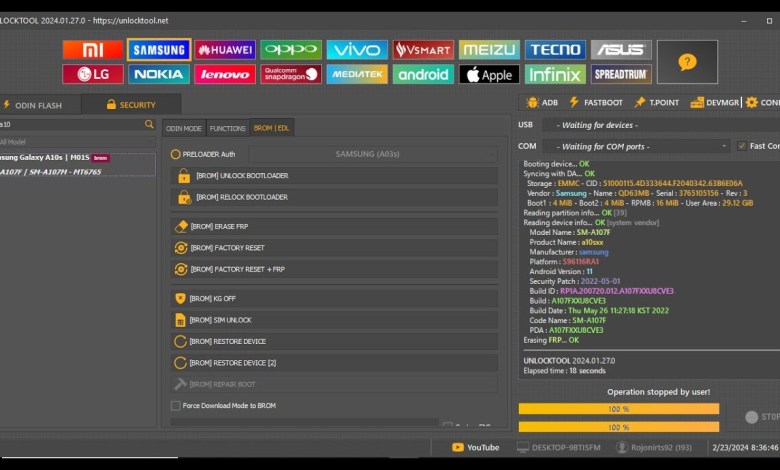Select the Android logo
Image resolution: width=780 pixels, height=470 pixels.
[423, 74]
